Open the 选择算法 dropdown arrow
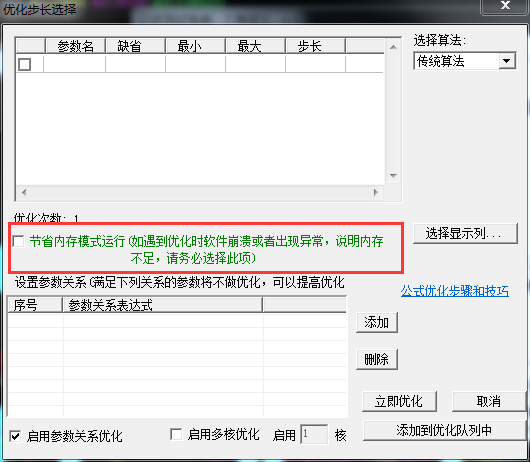This screenshot has height=462, width=530. [506, 61]
